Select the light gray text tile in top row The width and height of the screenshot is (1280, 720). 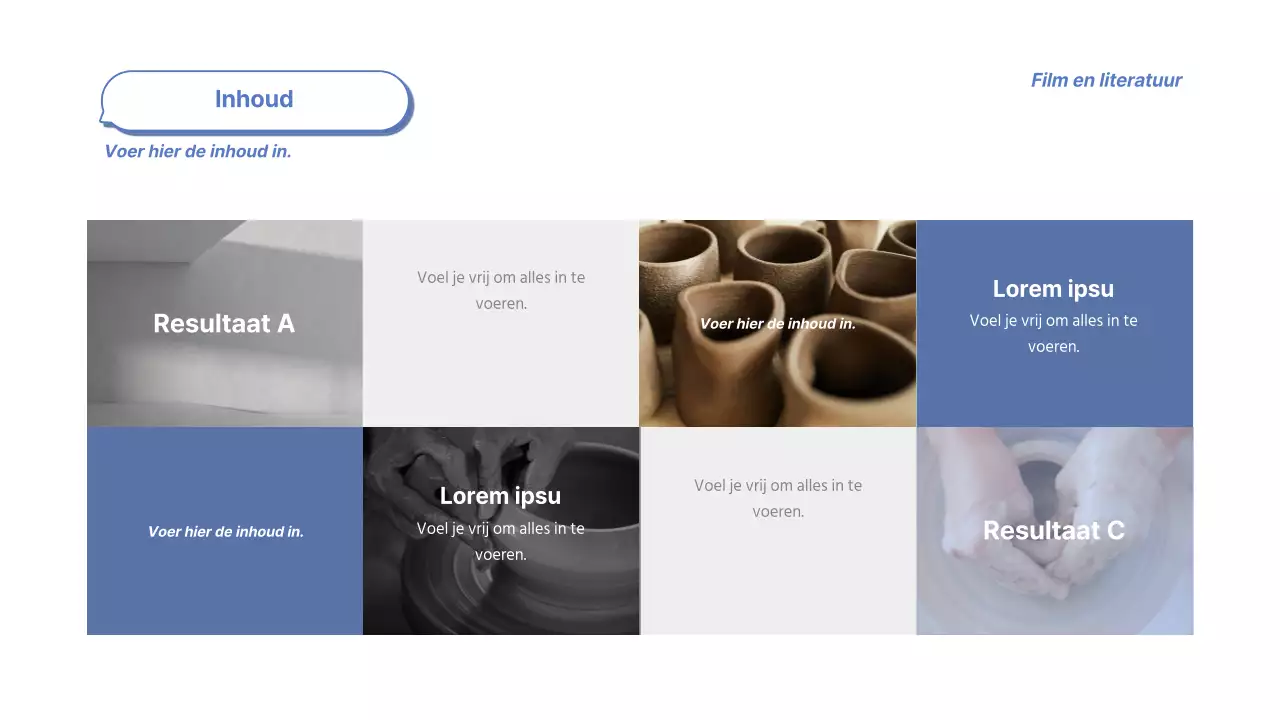point(501,323)
